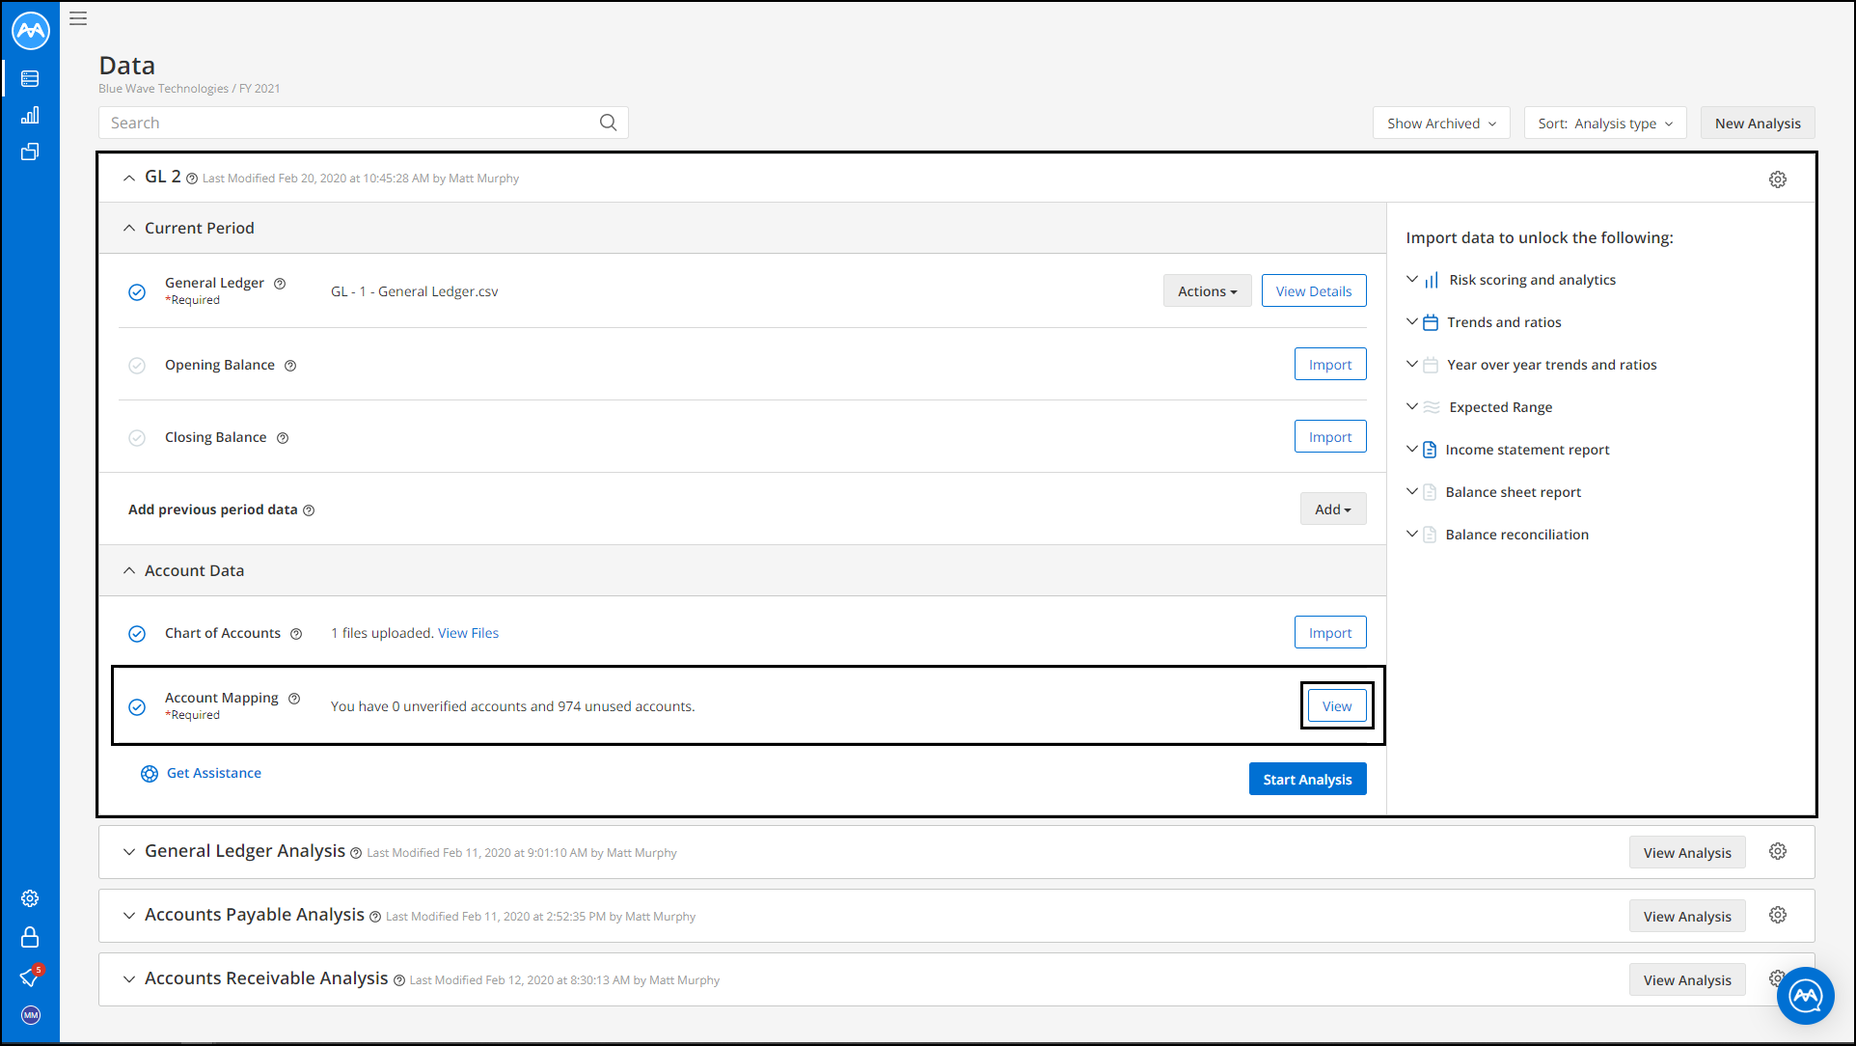
Task: Open the Show Archived dropdown
Action: coord(1441,123)
